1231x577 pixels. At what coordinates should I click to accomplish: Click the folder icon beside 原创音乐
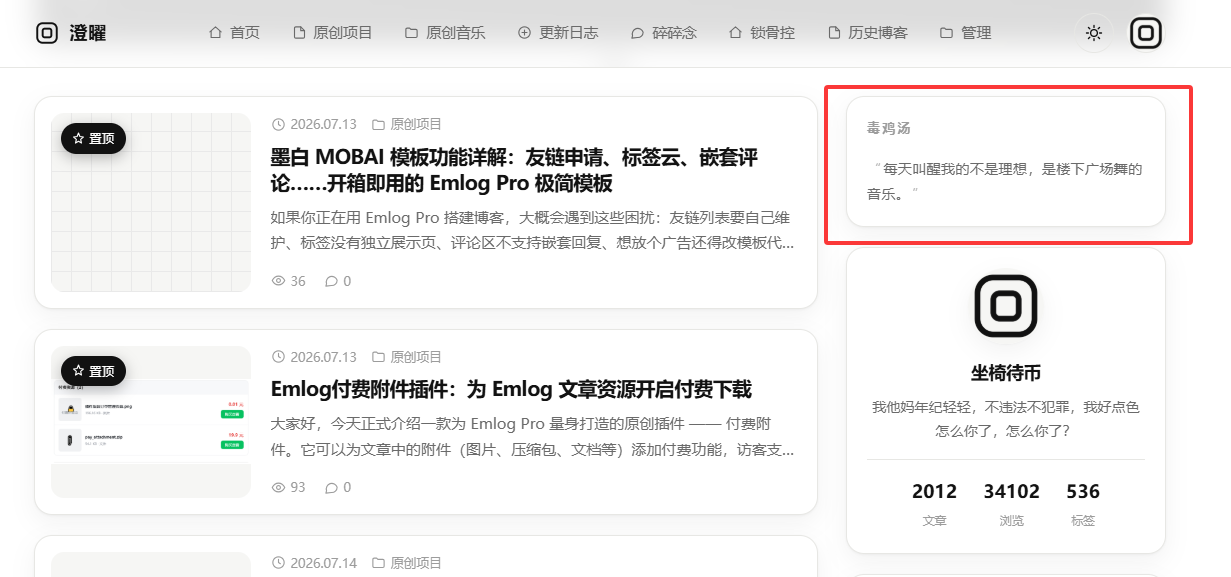411,33
